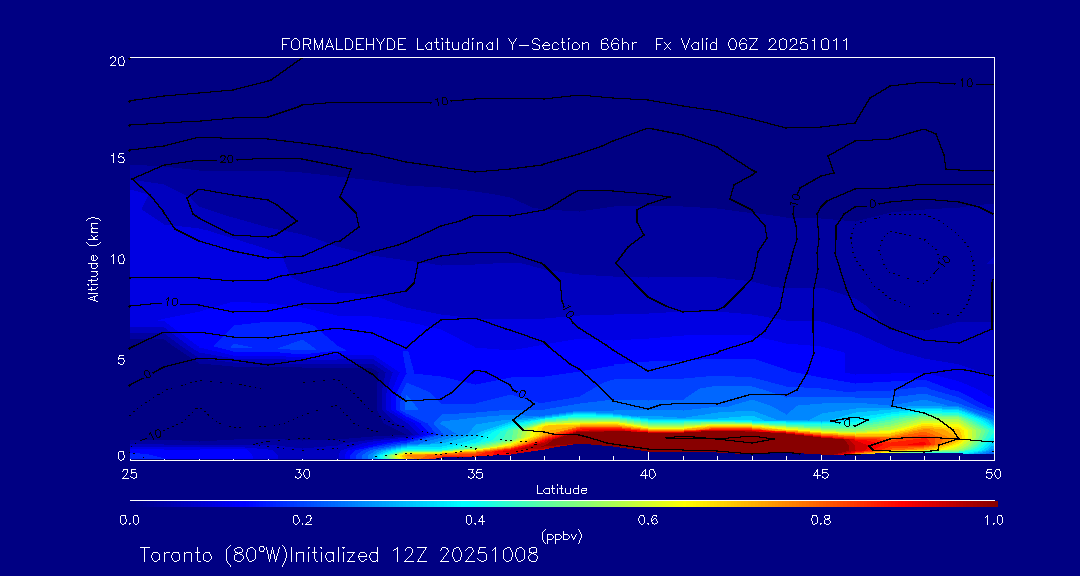1080x576 pixels.
Task: Click color scale value 0.2
Action: point(302,520)
